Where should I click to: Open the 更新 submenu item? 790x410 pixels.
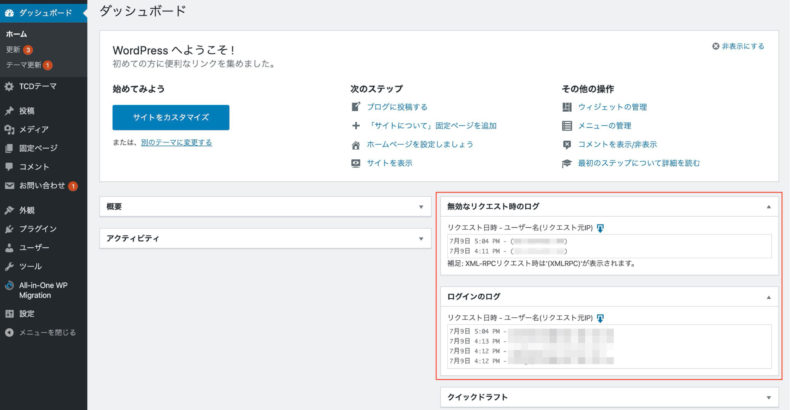(13, 49)
